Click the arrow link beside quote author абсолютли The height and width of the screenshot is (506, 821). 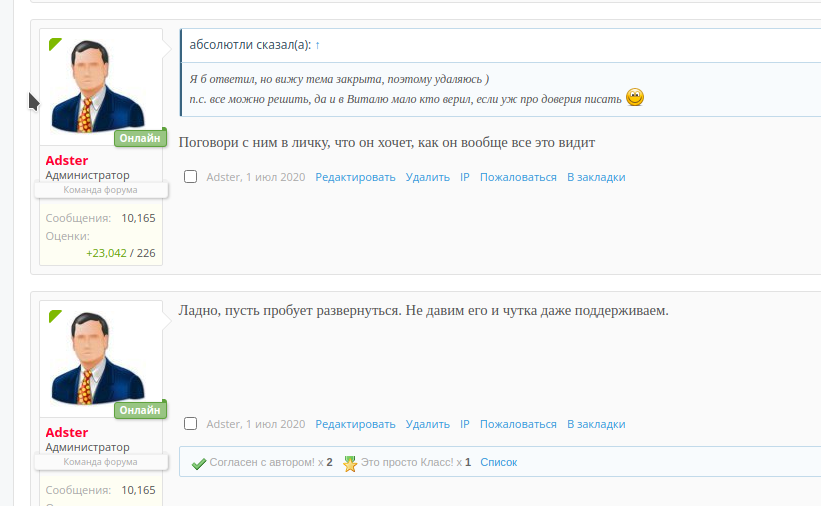tap(317, 46)
